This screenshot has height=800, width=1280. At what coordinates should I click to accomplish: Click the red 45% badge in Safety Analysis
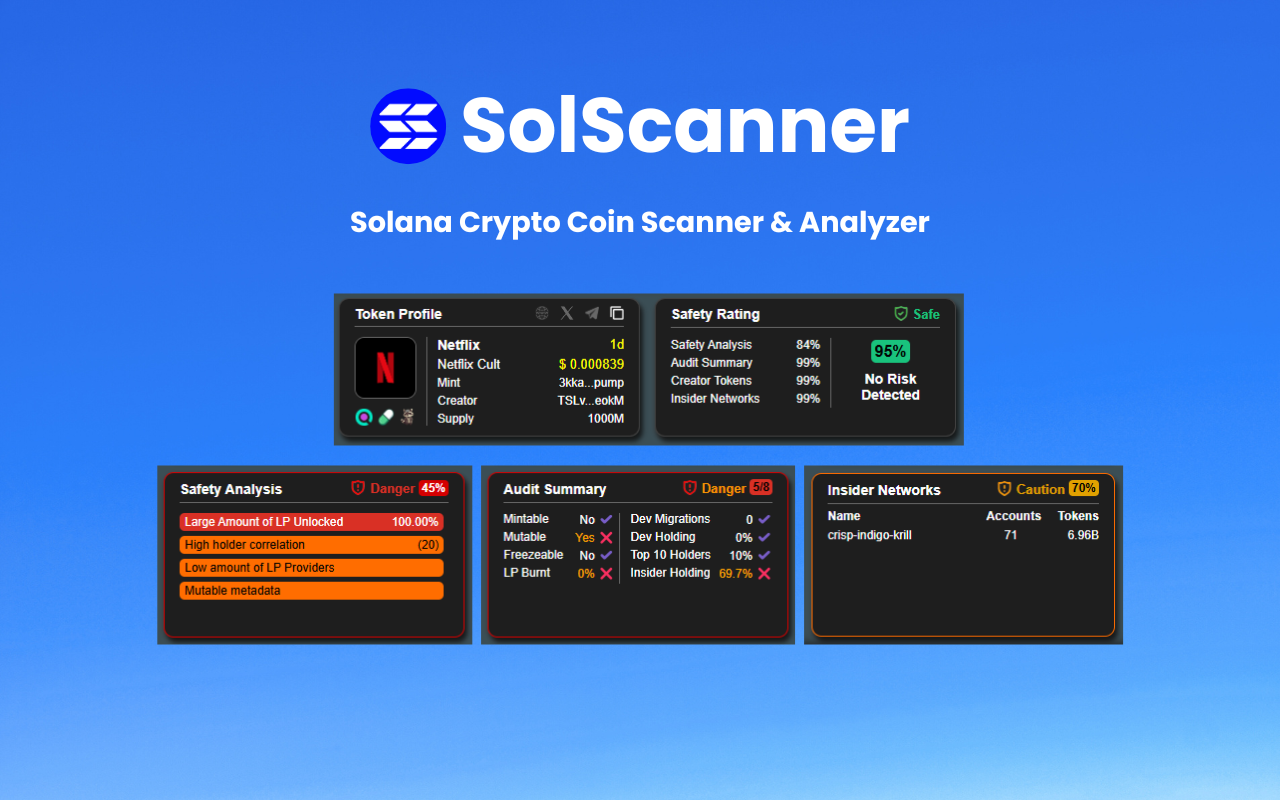[434, 489]
